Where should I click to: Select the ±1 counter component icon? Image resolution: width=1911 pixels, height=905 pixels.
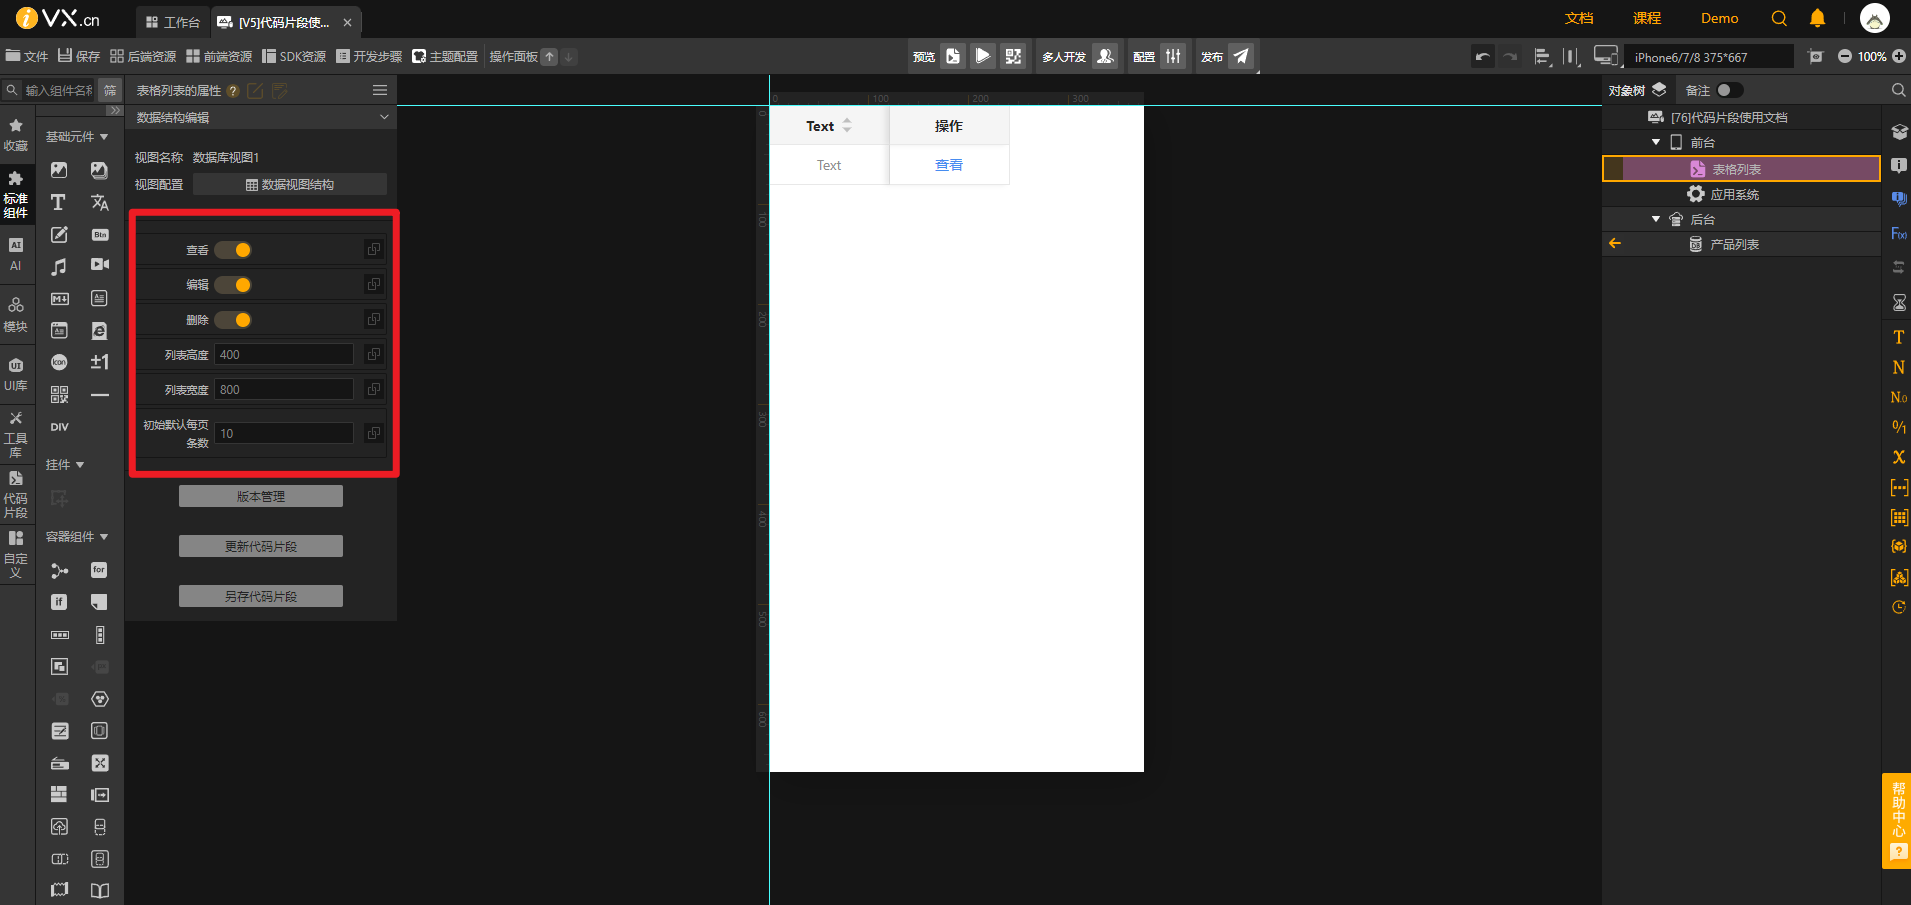[99, 362]
